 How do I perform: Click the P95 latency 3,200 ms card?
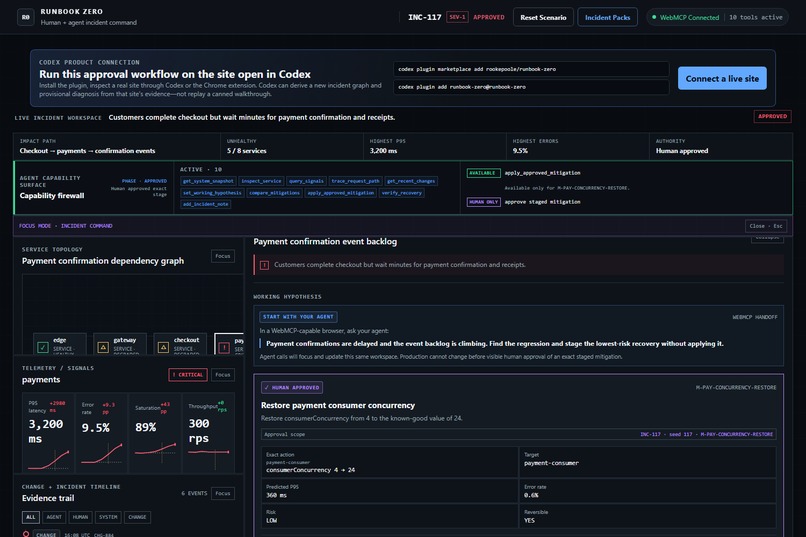48,433
